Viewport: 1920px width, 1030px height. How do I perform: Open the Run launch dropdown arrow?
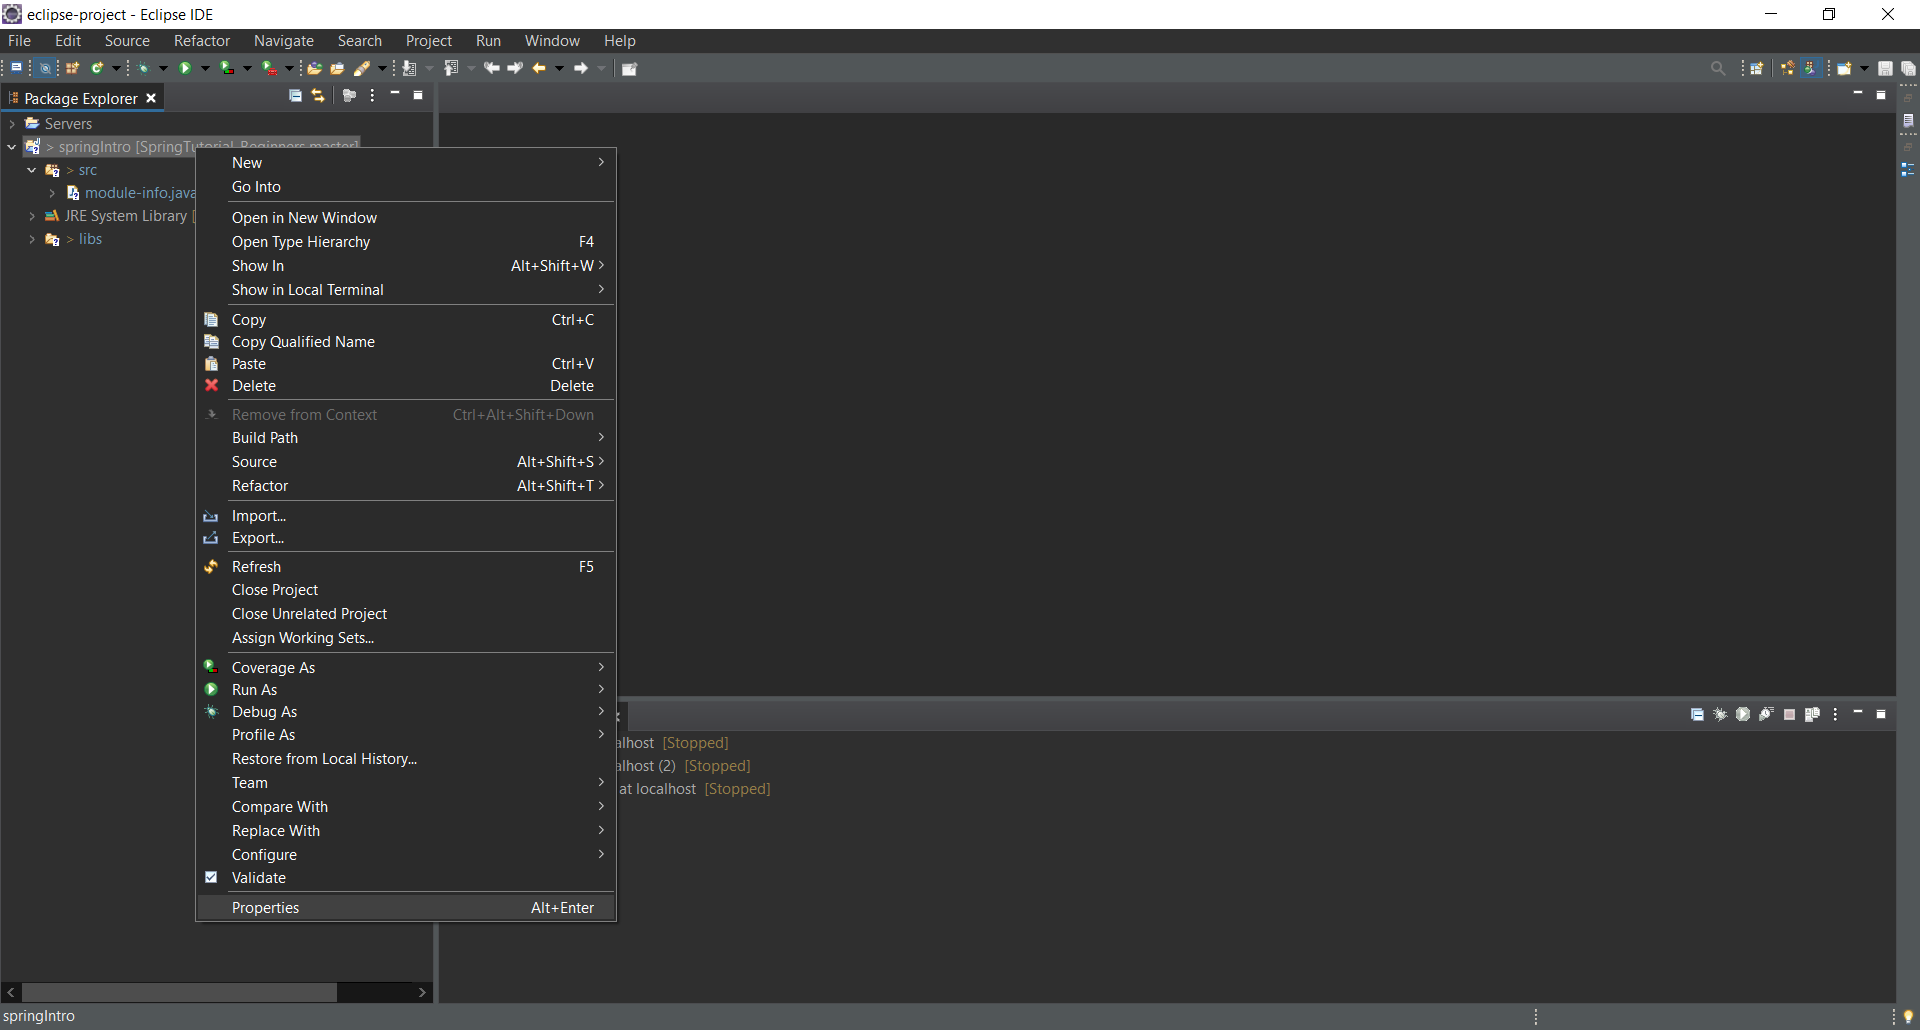pyautogui.click(x=205, y=68)
